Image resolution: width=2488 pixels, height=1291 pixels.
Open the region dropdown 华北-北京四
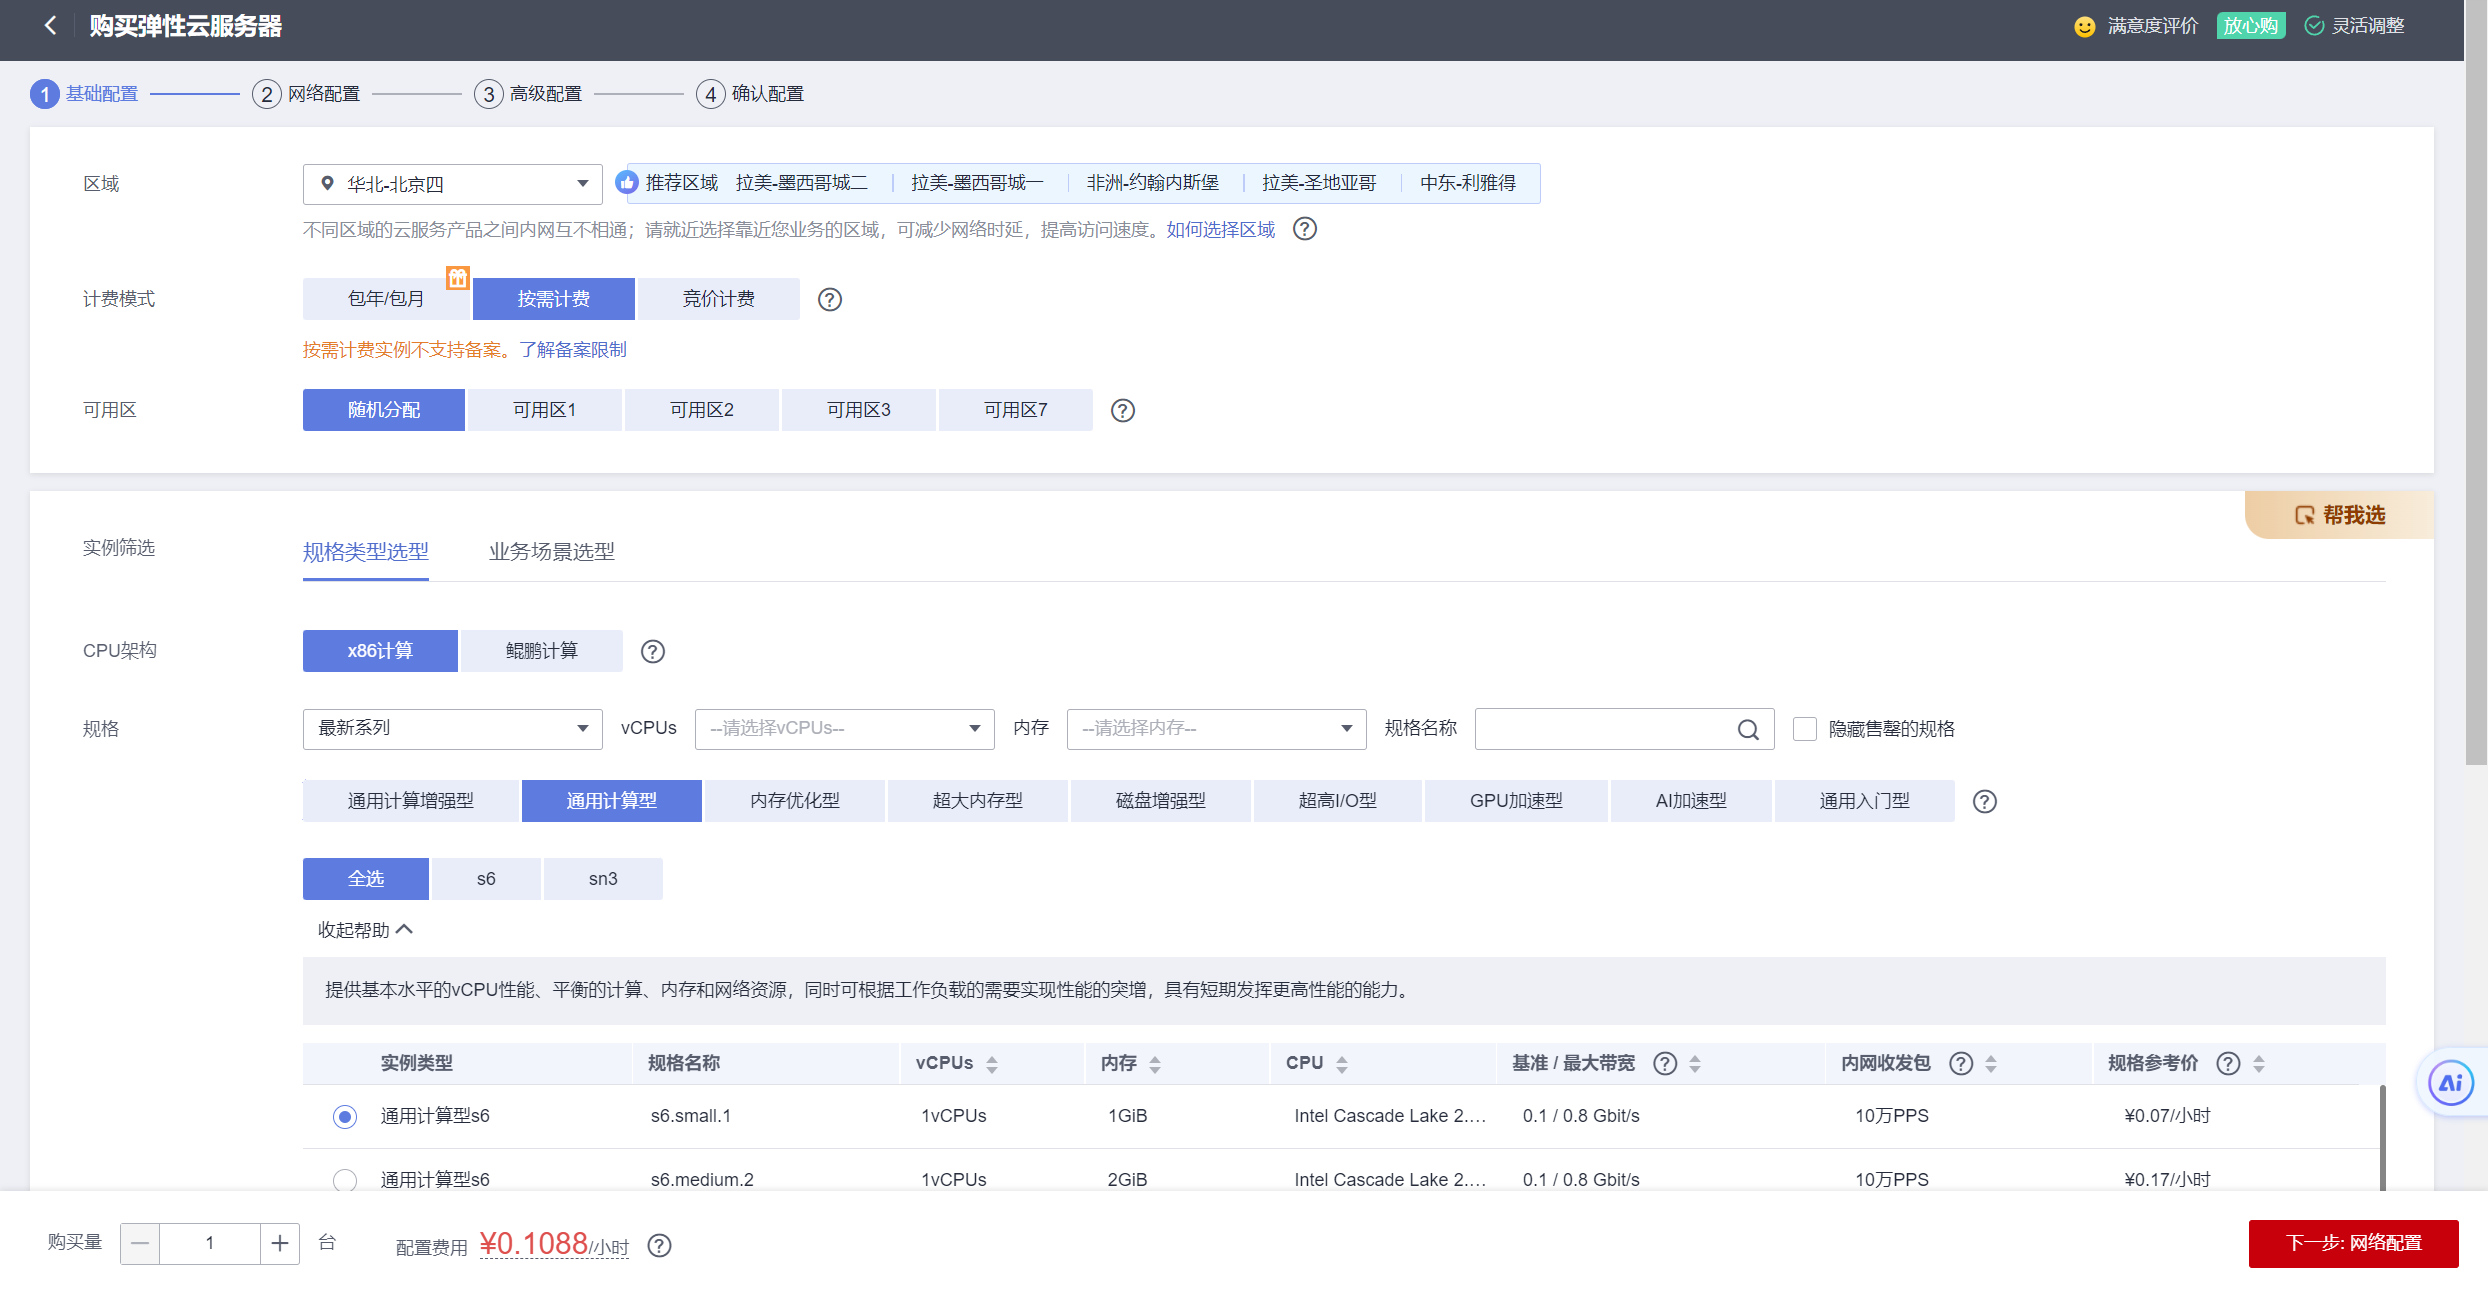pyautogui.click(x=452, y=184)
